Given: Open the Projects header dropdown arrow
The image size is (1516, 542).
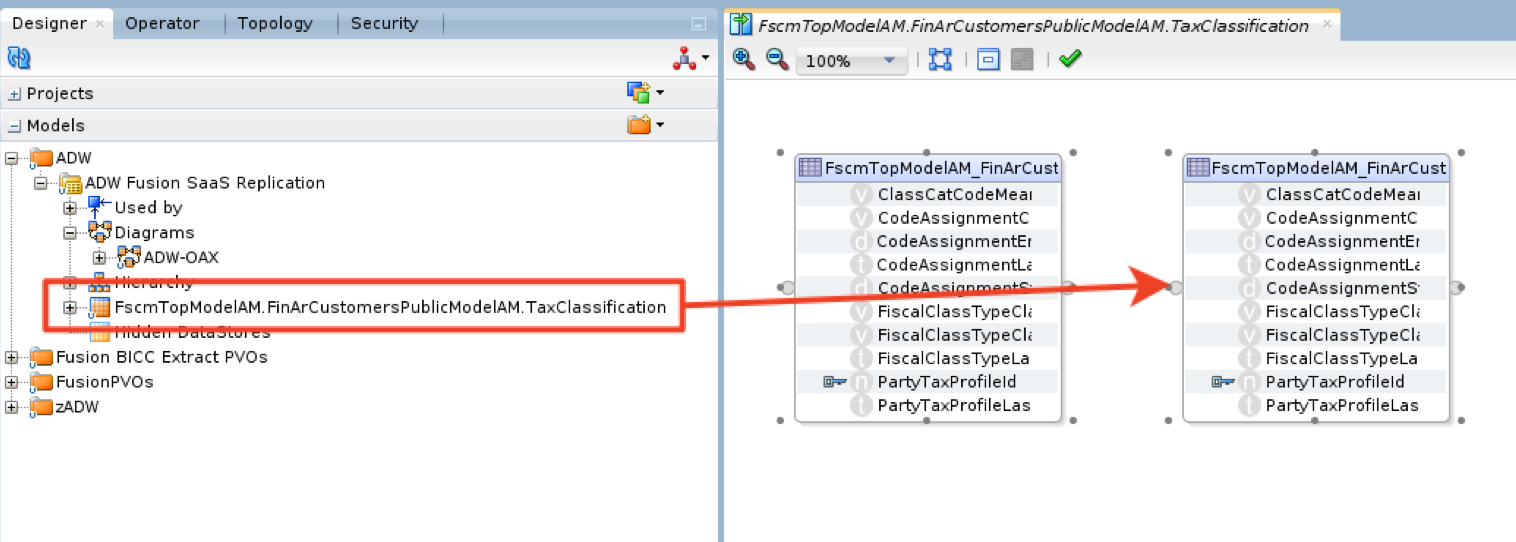Looking at the screenshot, I should (x=659, y=94).
